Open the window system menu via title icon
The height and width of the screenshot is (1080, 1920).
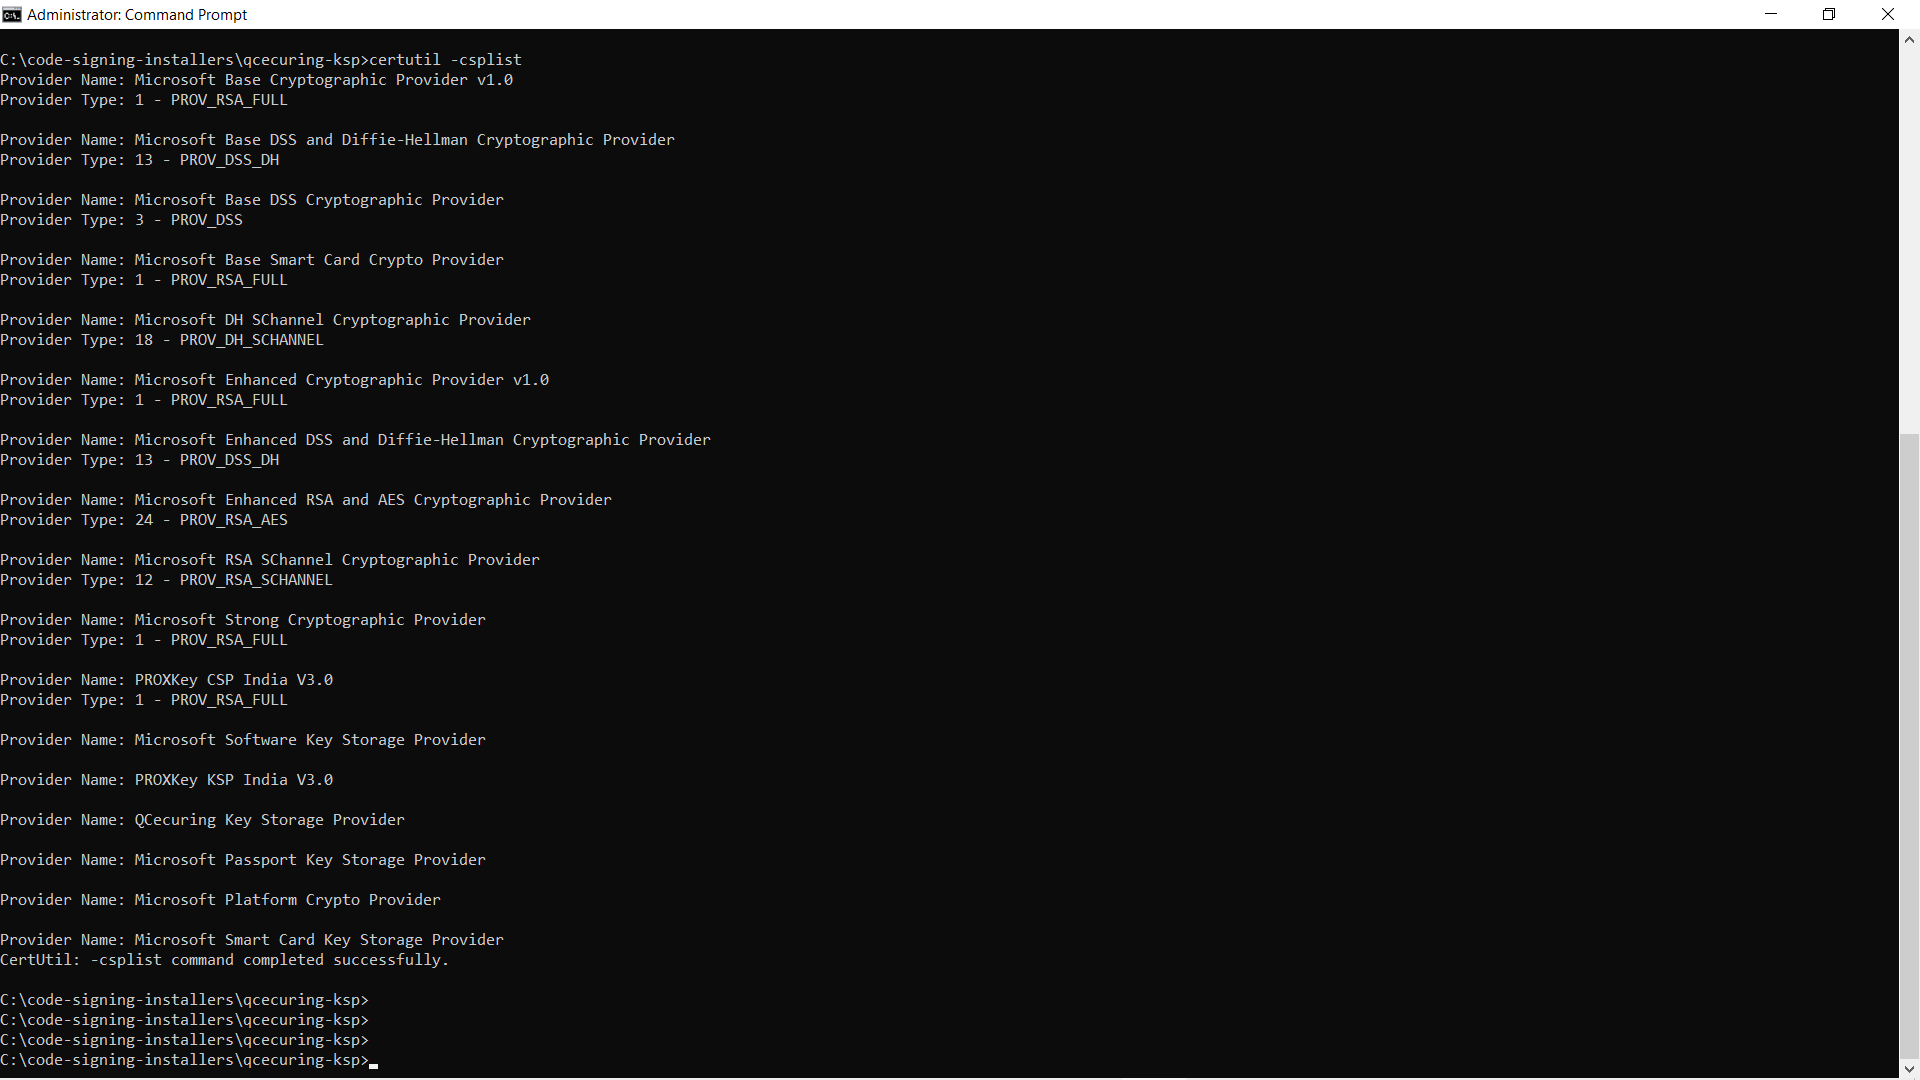(x=12, y=14)
